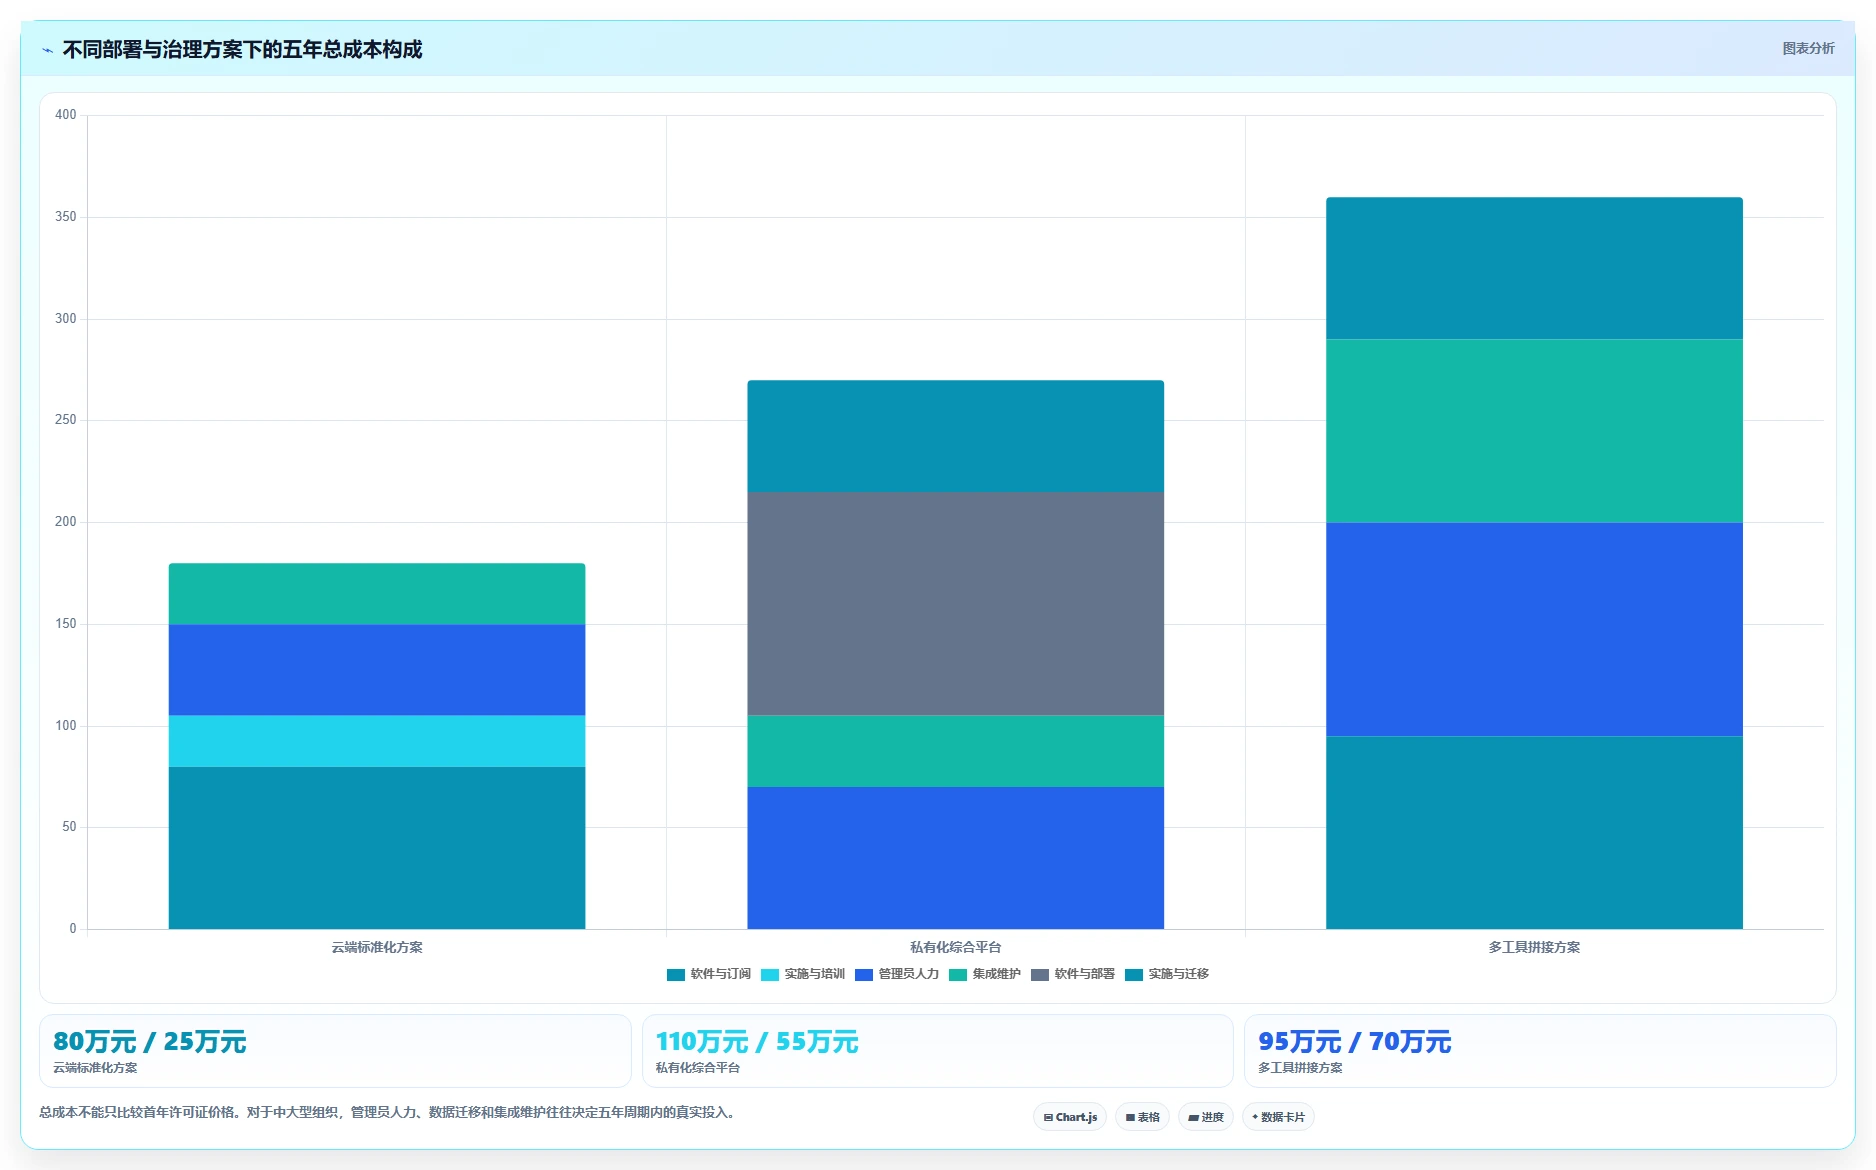Click 软件与订阅 segment of 云端标准化方案 bar
The image size is (1876, 1170).
377,848
